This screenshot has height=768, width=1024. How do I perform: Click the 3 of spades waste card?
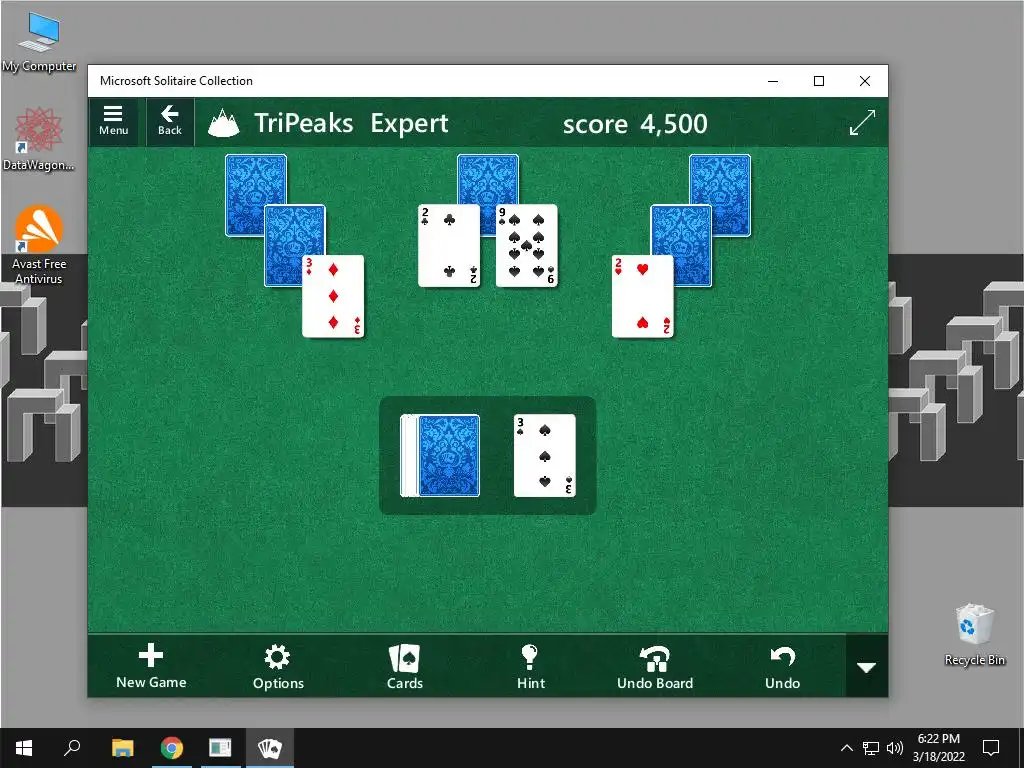545,455
